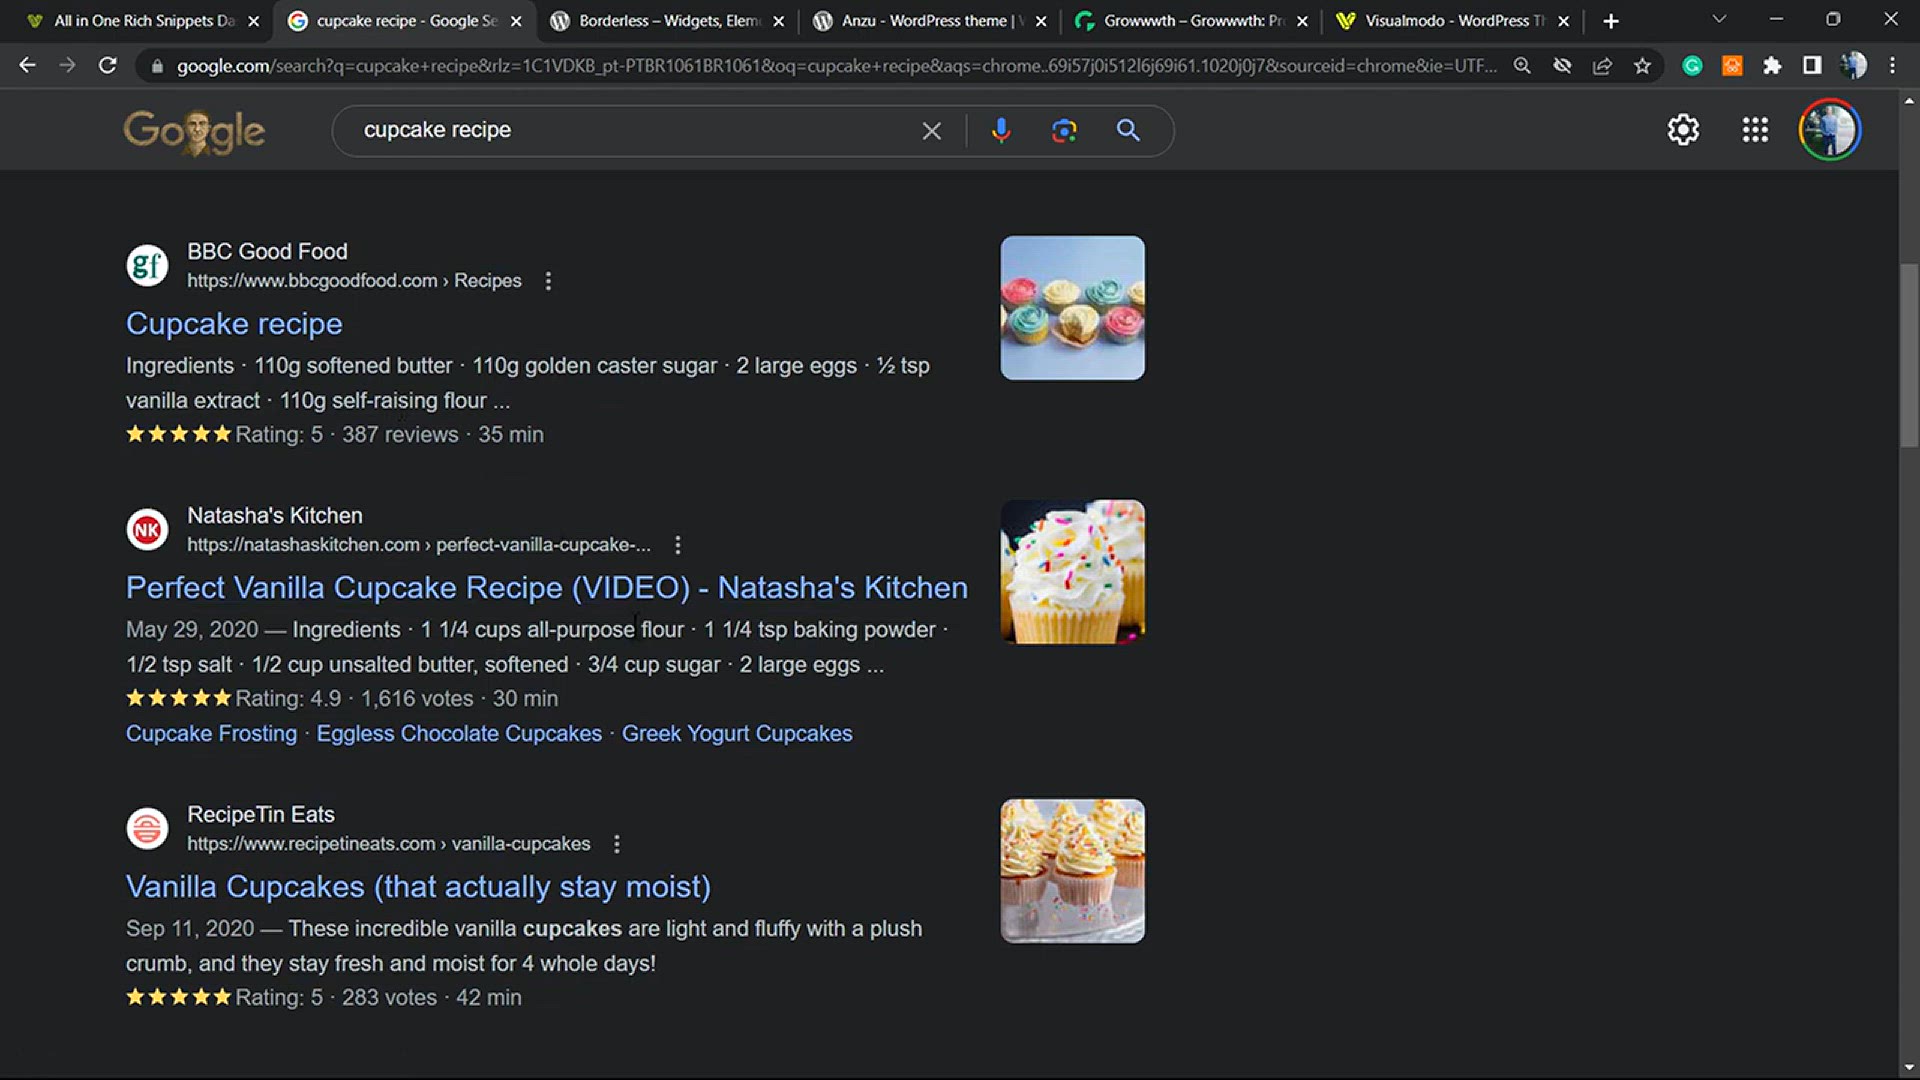Open the Cupcake Frosting sitelink
The width and height of the screenshot is (1920, 1080).
coord(211,734)
